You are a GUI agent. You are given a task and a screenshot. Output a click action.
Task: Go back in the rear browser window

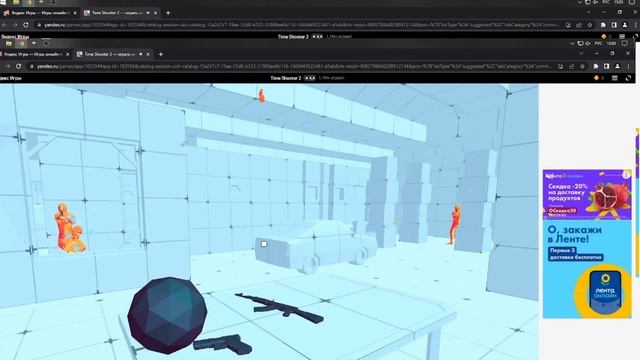coord(4,25)
